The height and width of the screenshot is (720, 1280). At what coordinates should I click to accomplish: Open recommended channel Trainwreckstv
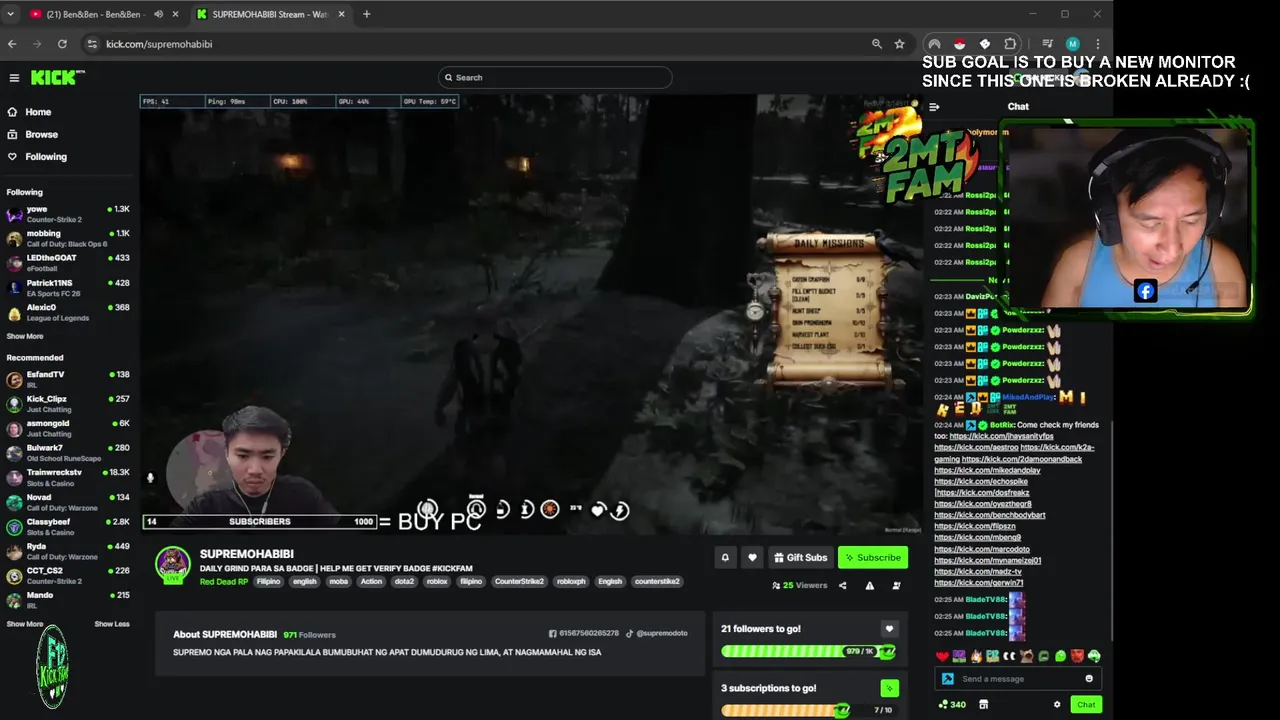point(68,477)
